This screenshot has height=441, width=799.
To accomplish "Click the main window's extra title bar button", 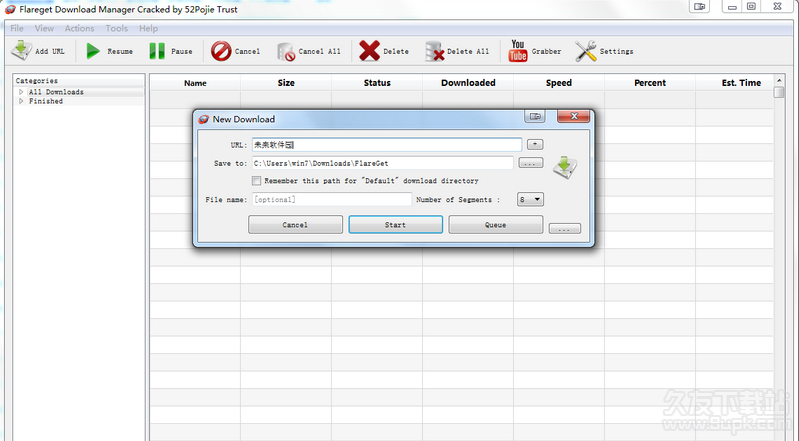I will point(700,7).
